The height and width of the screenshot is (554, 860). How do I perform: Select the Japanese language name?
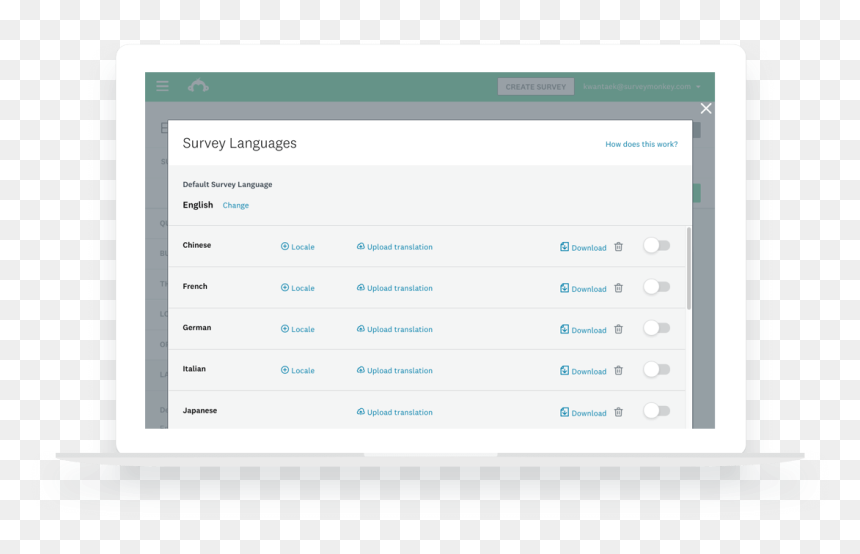(200, 410)
